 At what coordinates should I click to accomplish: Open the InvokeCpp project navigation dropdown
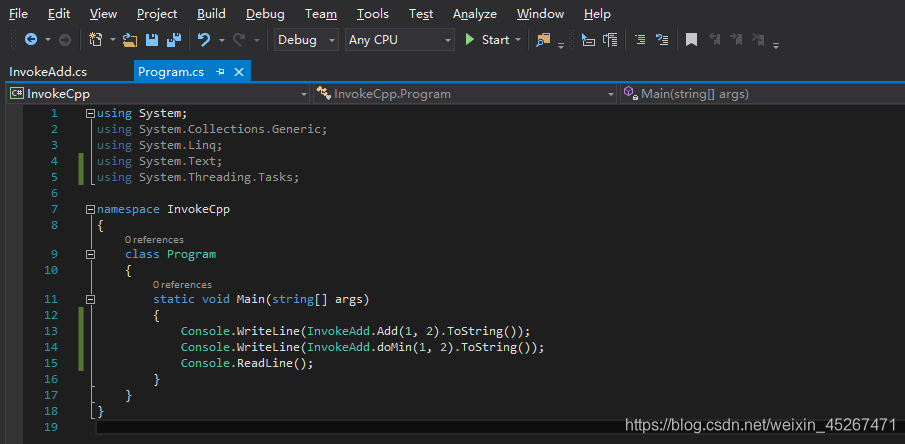(158, 94)
